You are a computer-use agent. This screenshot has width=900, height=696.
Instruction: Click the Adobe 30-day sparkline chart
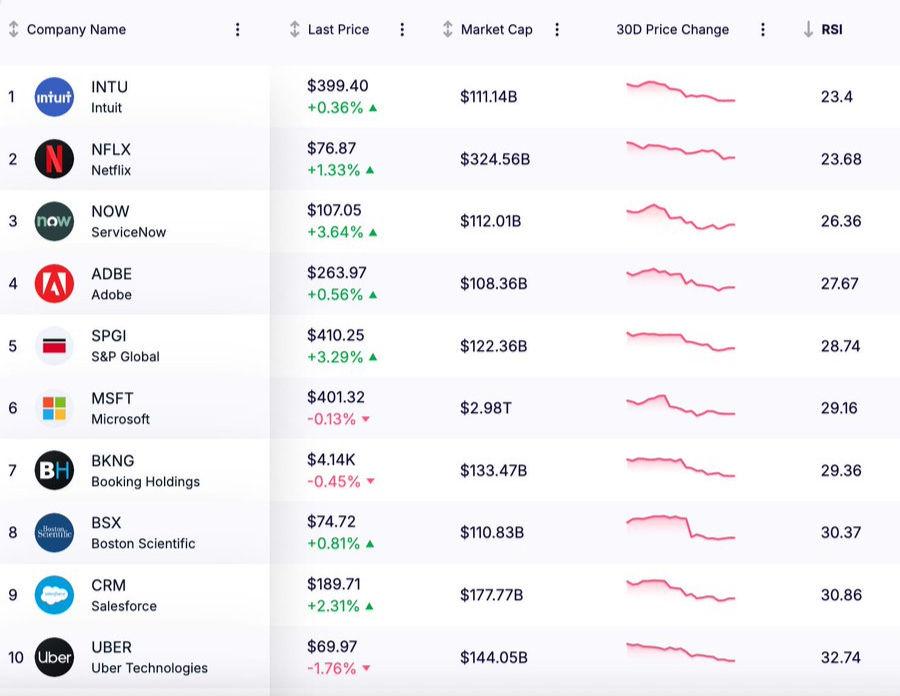point(681,279)
